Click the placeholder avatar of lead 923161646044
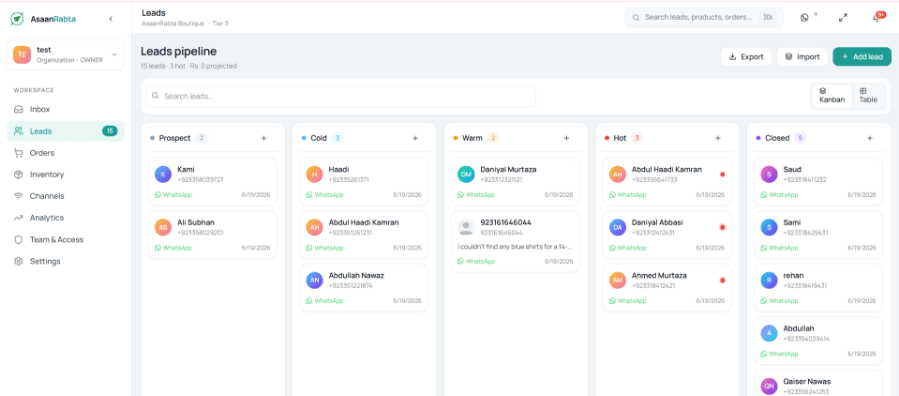 466,227
